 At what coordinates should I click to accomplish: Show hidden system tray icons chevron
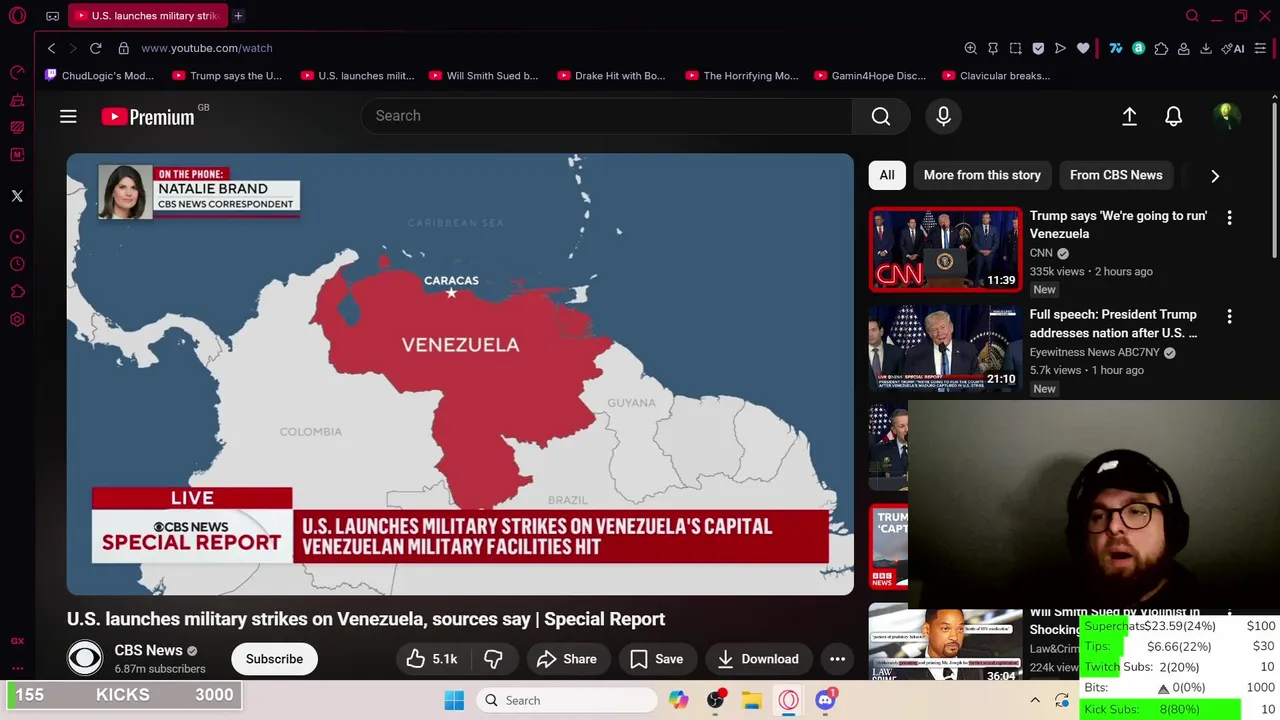[x=1035, y=700]
